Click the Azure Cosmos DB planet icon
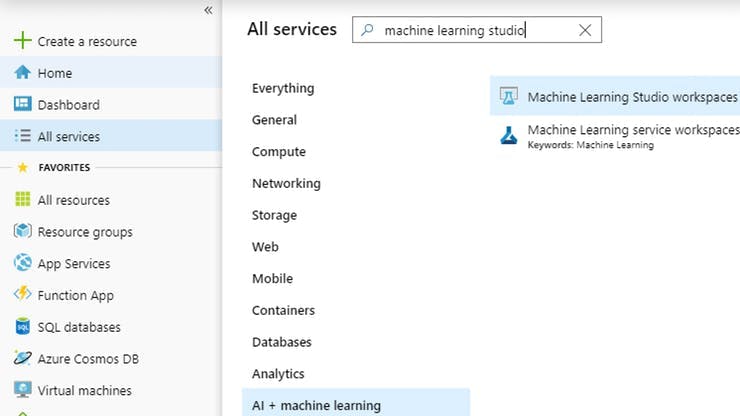This screenshot has width=740, height=416. [22, 358]
